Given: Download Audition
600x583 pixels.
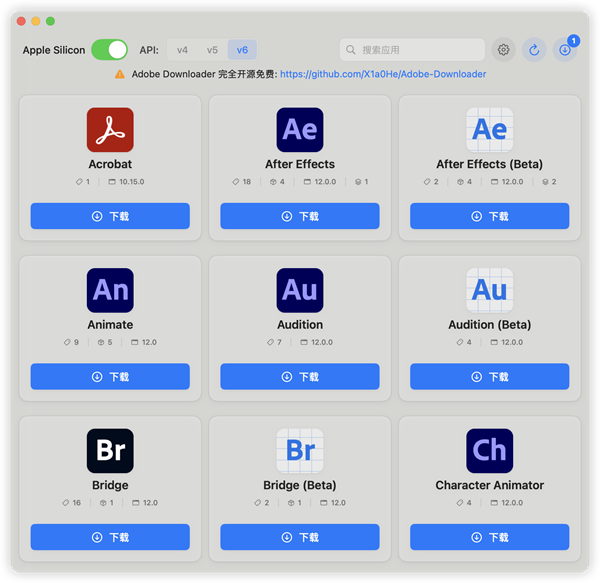Looking at the screenshot, I should tap(300, 376).
